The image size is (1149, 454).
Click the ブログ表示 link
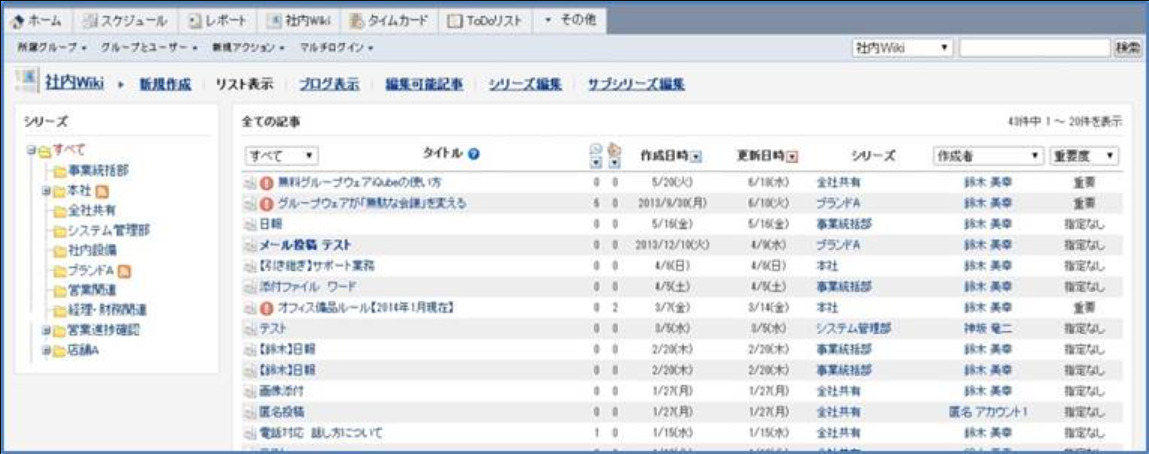coord(329,84)
